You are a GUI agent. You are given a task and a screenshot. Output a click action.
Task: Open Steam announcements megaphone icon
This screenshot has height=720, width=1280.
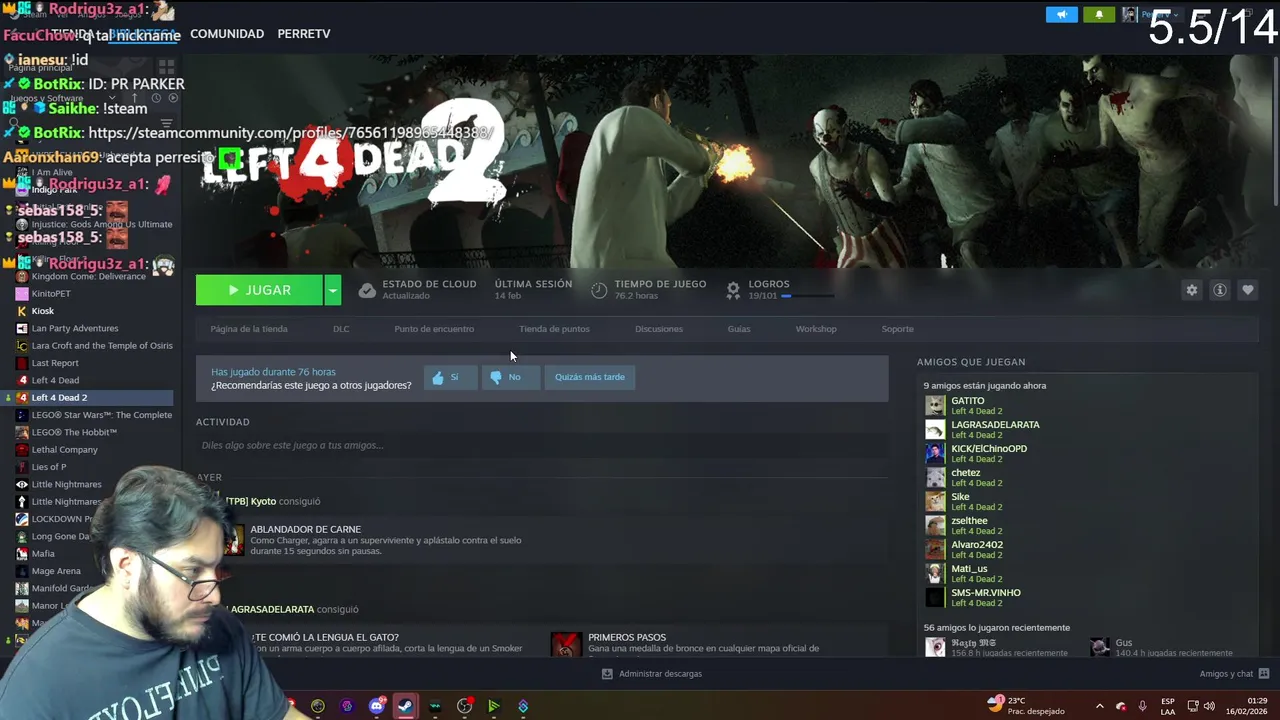[1062, 14]
